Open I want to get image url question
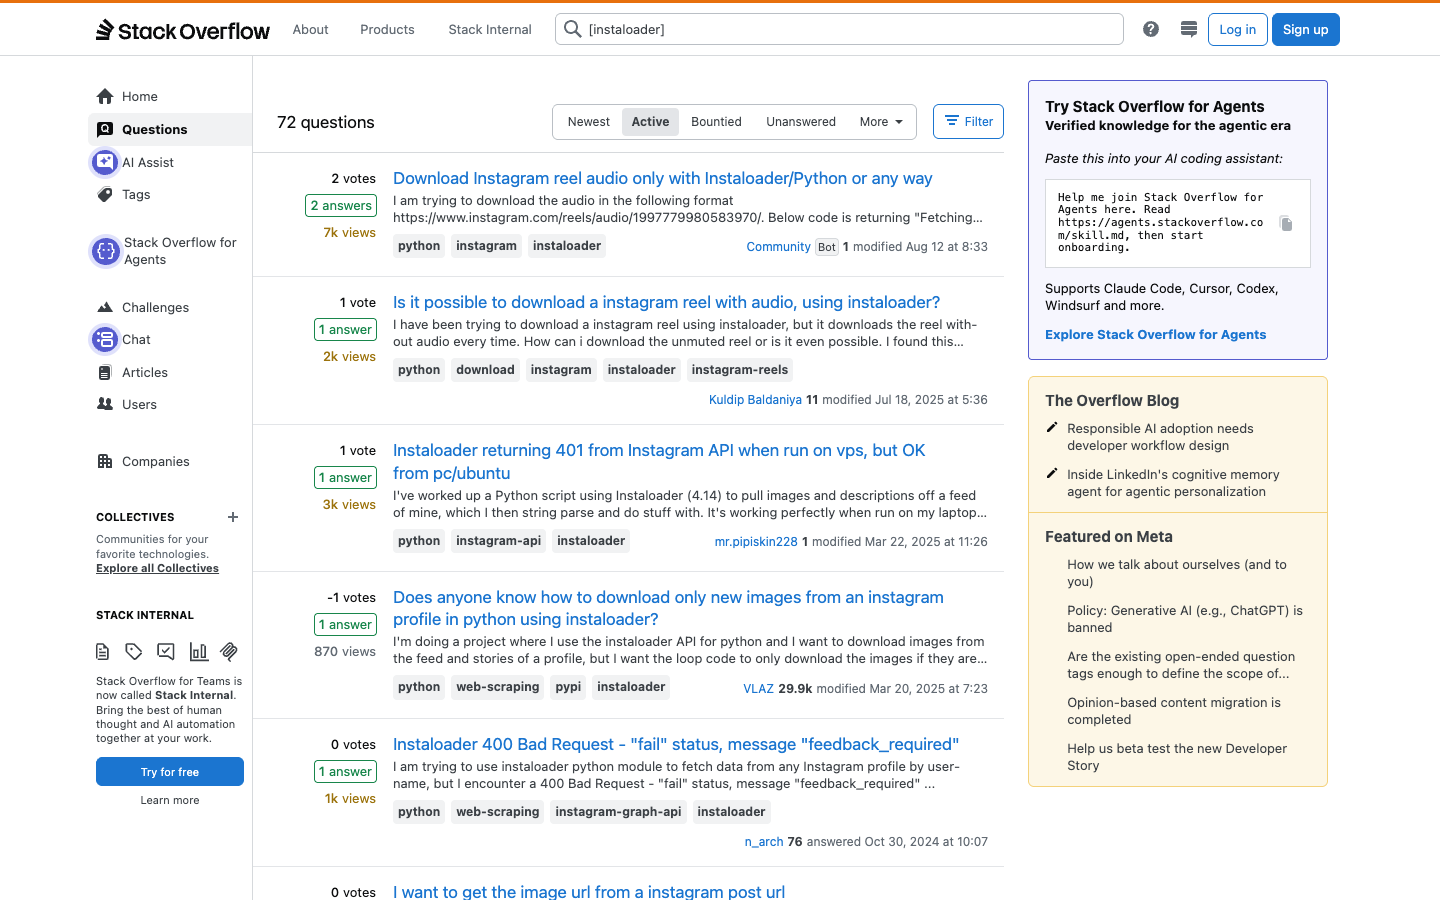The image size is (1440, 900). coord(589,891)
